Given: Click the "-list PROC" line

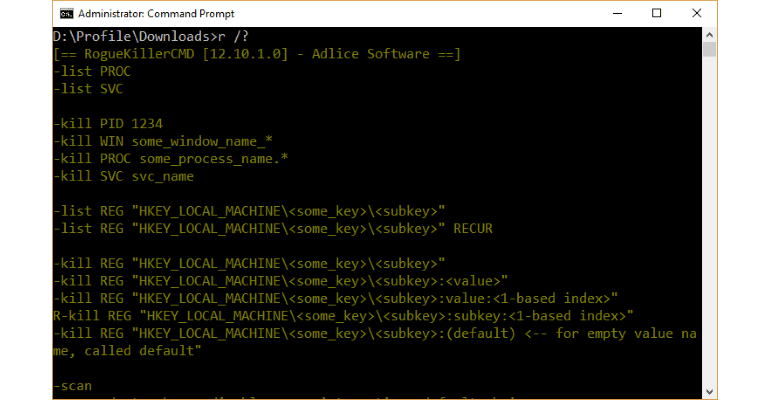Looking at the screenshot, I should tap(92, 72).
